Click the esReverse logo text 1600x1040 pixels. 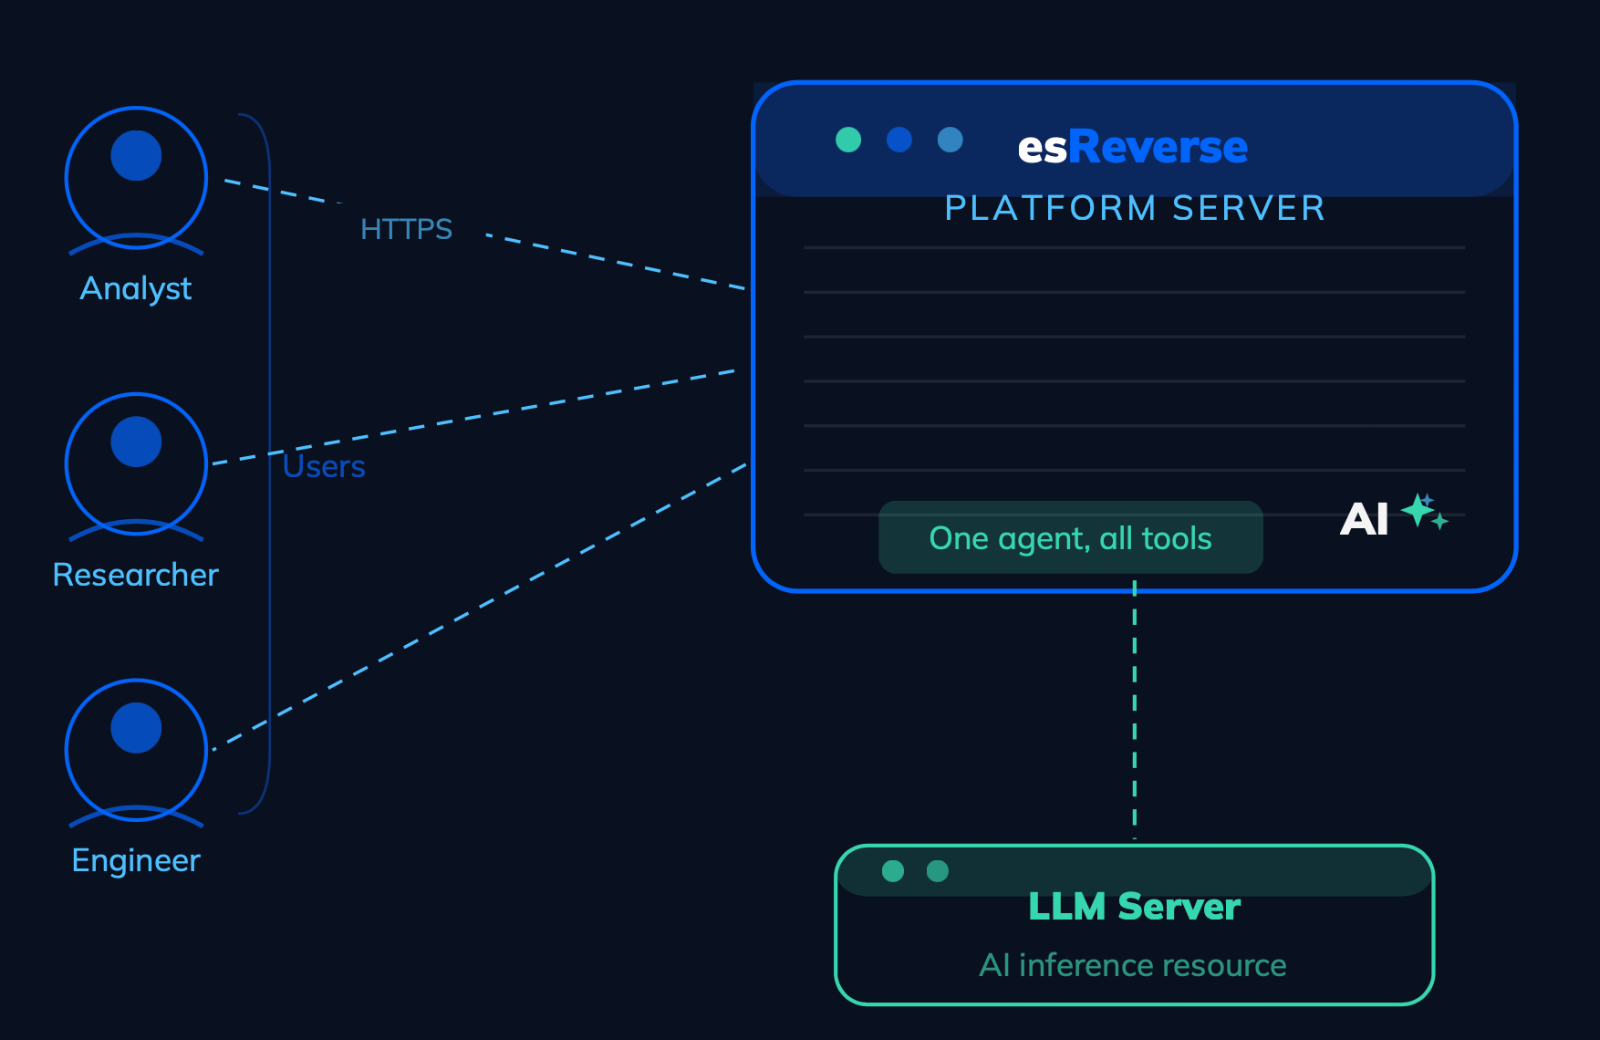point(1132,147)
